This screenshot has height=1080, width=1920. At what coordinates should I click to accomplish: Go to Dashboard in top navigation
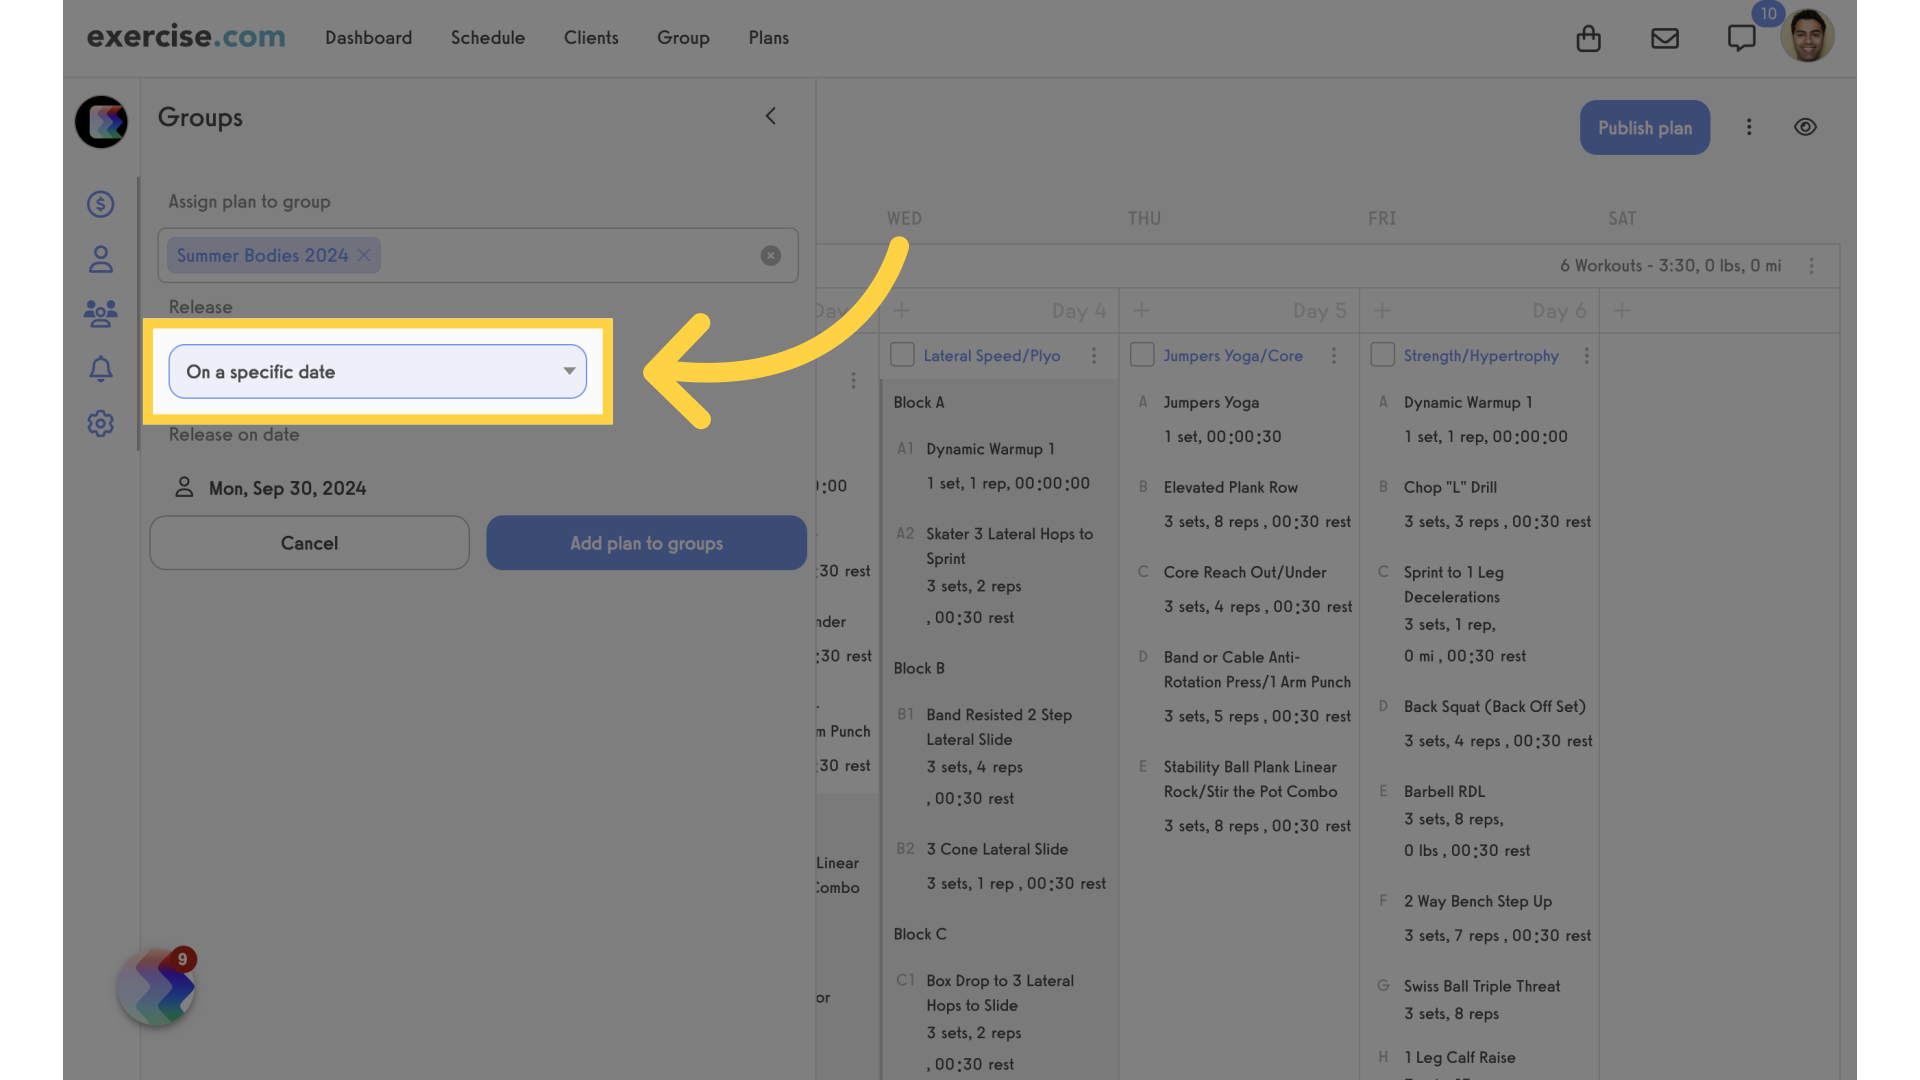click(368, 38)
